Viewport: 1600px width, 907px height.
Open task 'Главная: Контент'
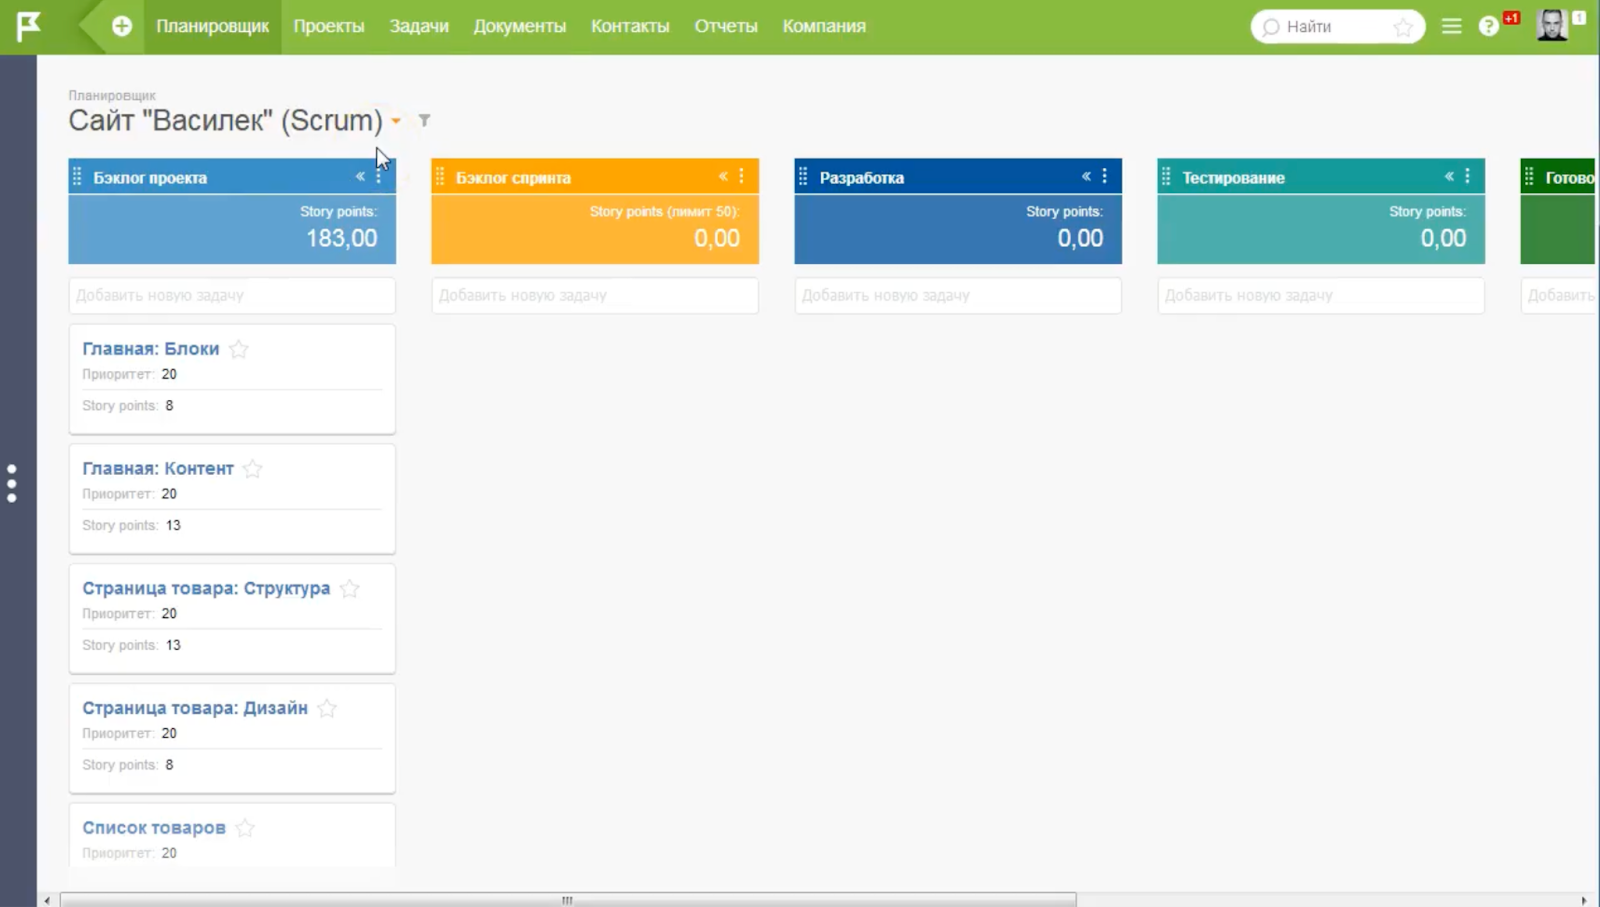158,469
